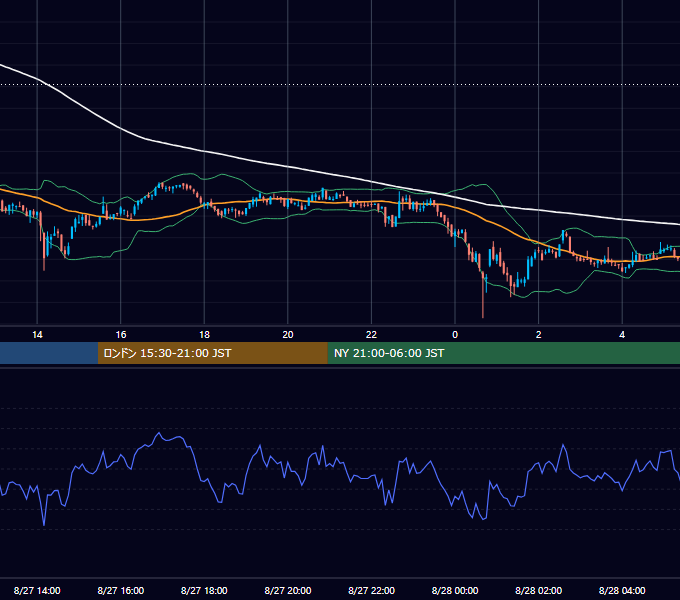Click the 8/27 16:00 date label
The height and width of the screenshot is (600, 680).
(121, 590)
